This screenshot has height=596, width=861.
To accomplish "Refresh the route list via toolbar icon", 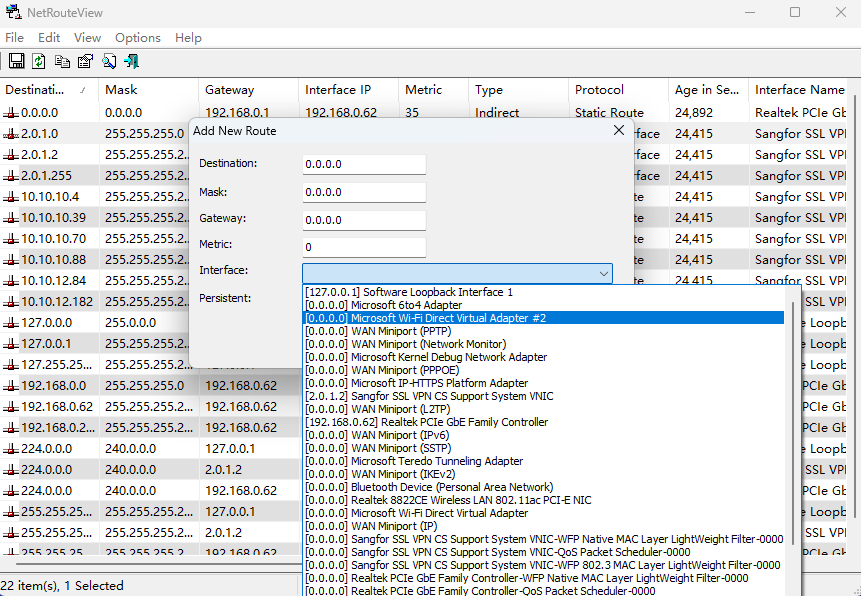I will (39, 61).
